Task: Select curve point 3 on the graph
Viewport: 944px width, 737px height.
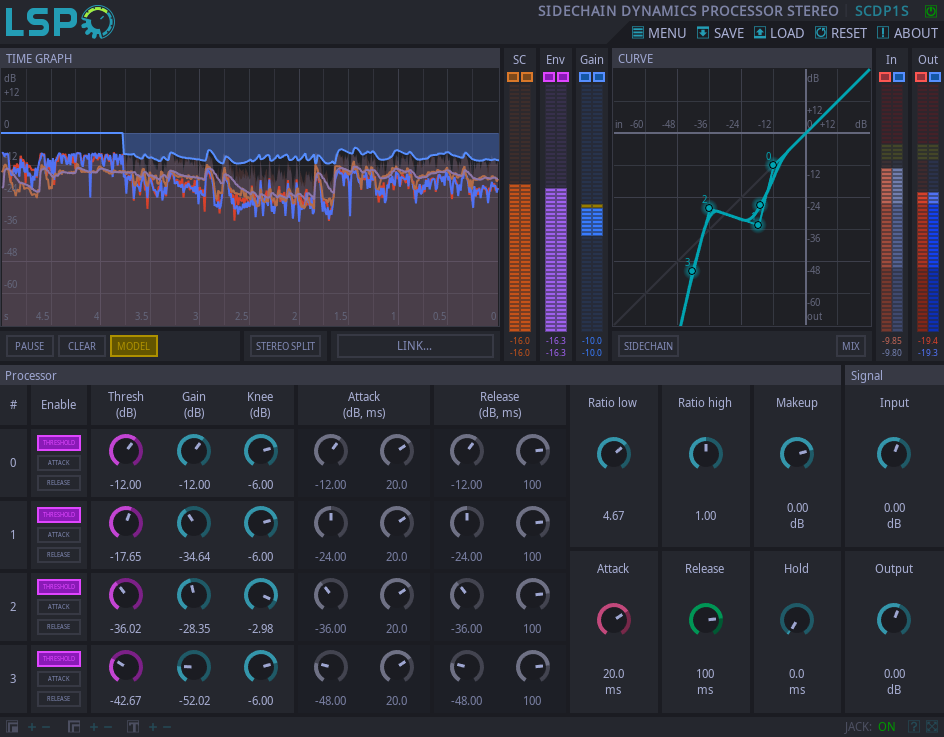Action: click(x=692, y=271)
